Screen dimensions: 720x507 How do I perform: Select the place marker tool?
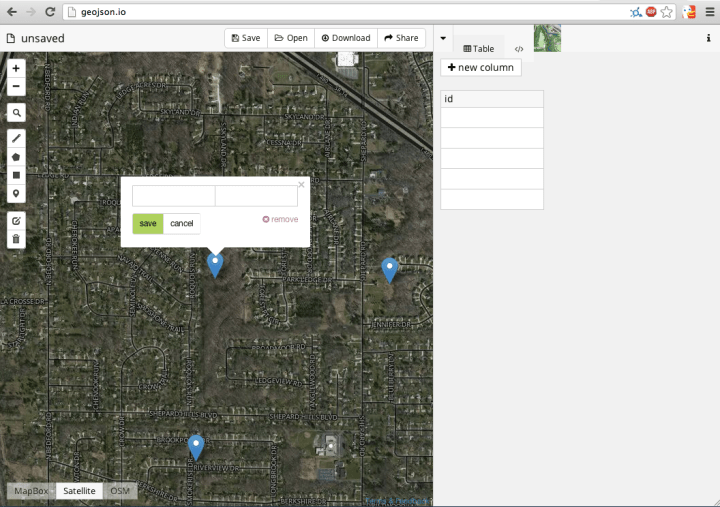[x=16, y=193]
